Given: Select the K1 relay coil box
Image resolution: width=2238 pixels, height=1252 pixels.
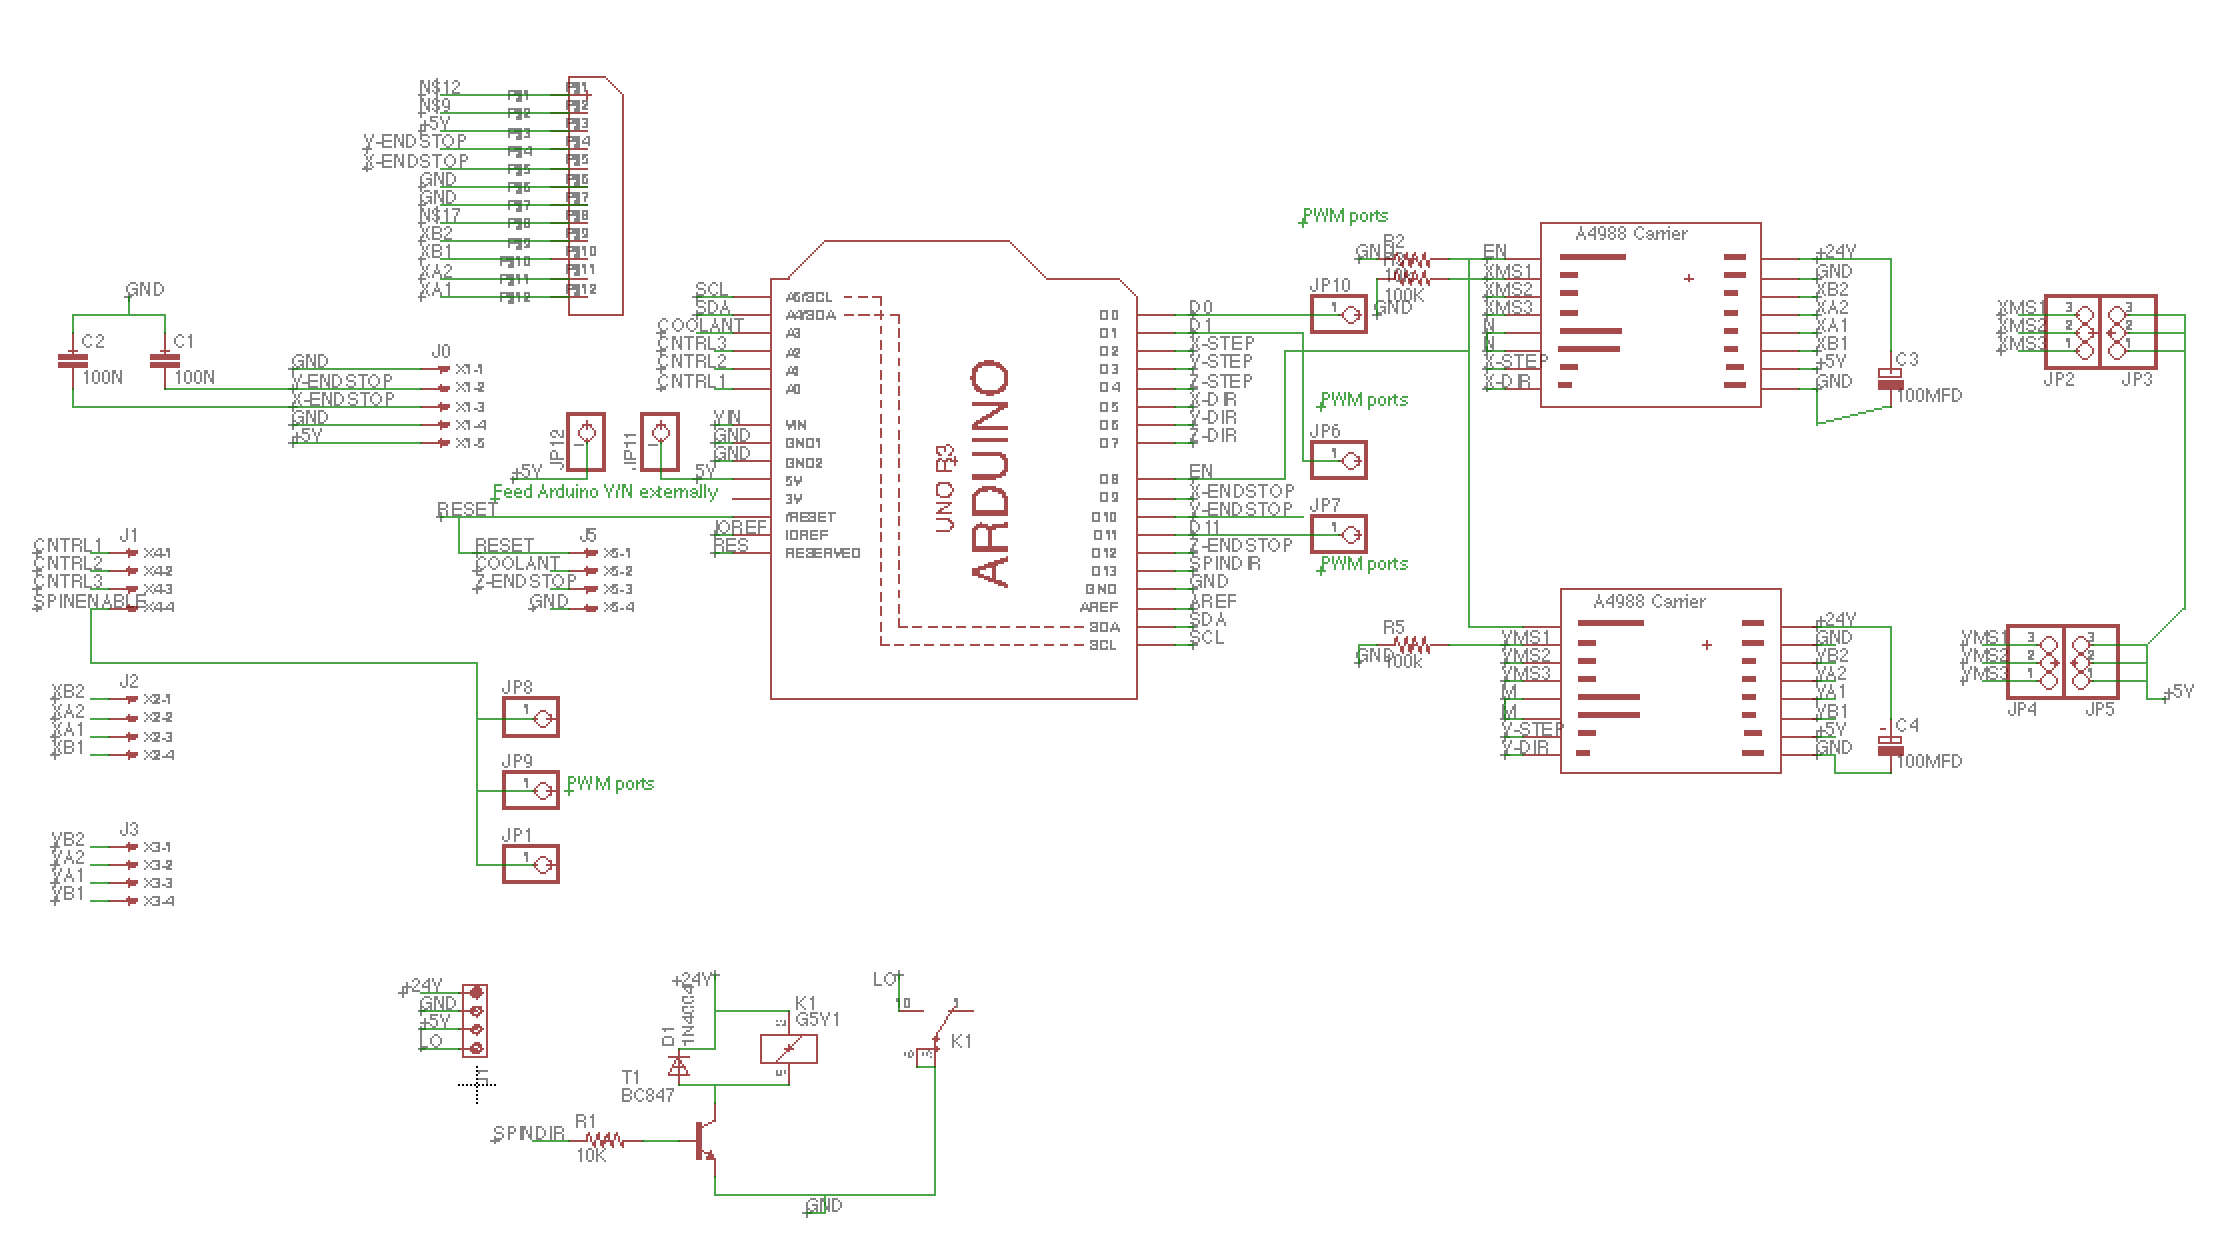Looking at the screenshot, I should coord(789,1048).
